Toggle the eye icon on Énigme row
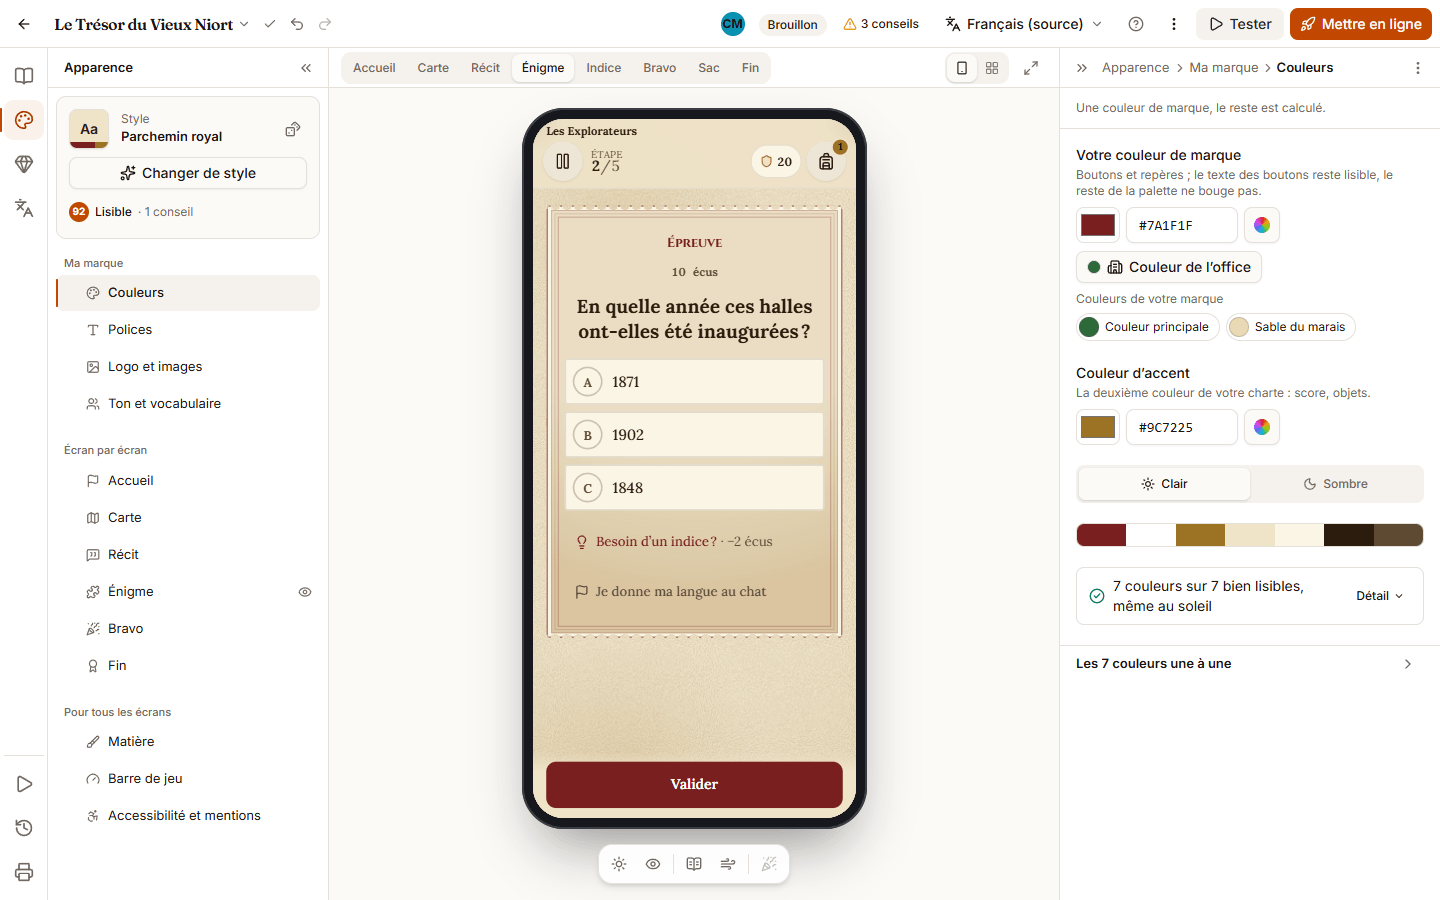Viewport: 1440px width, 900px height. coord(305,592)
